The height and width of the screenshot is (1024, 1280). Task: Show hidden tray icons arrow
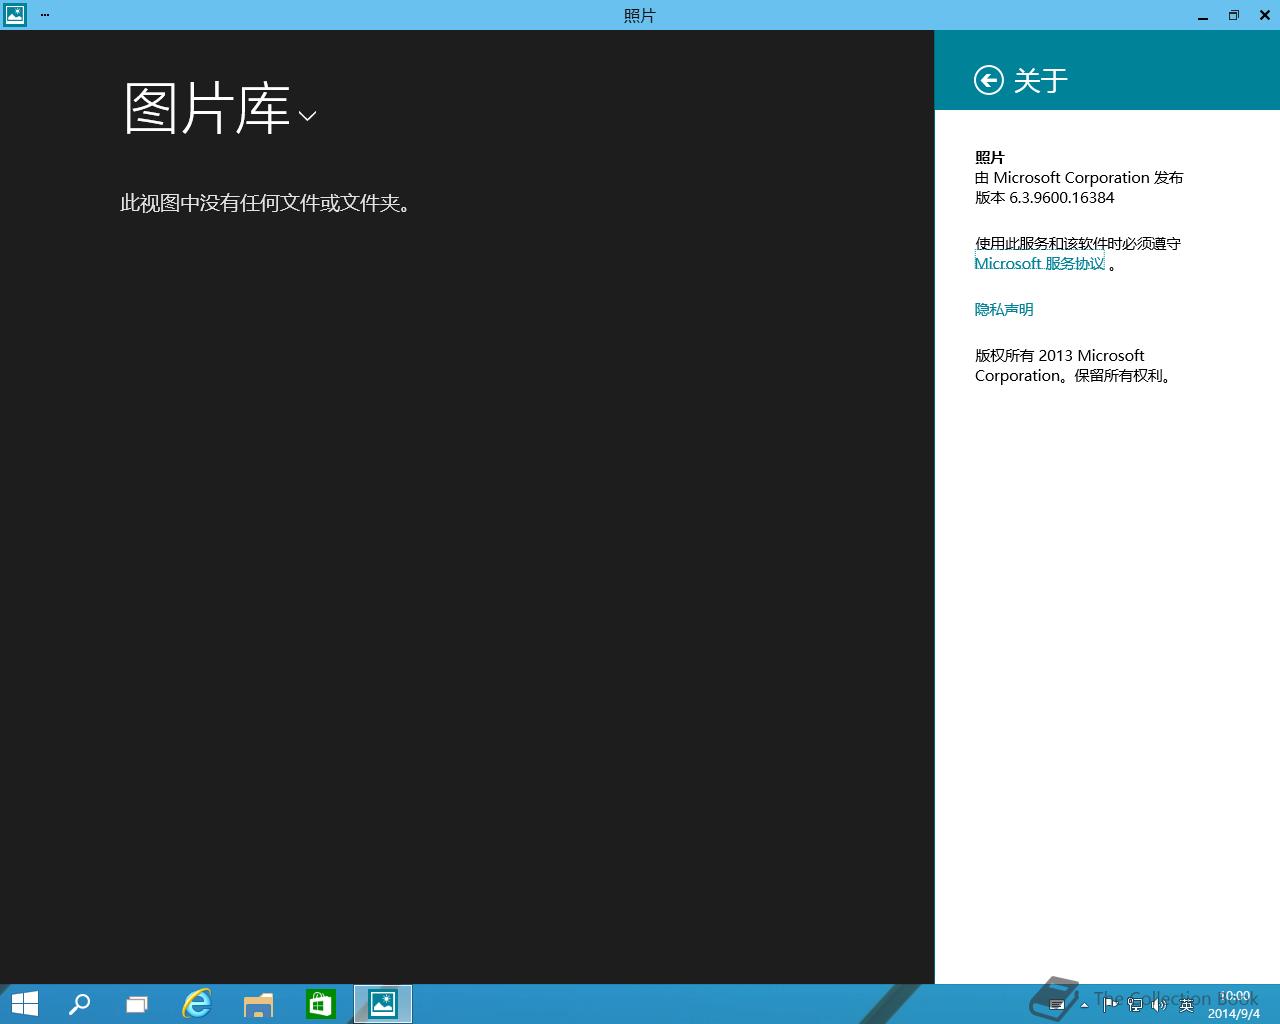[1084, 1005]
